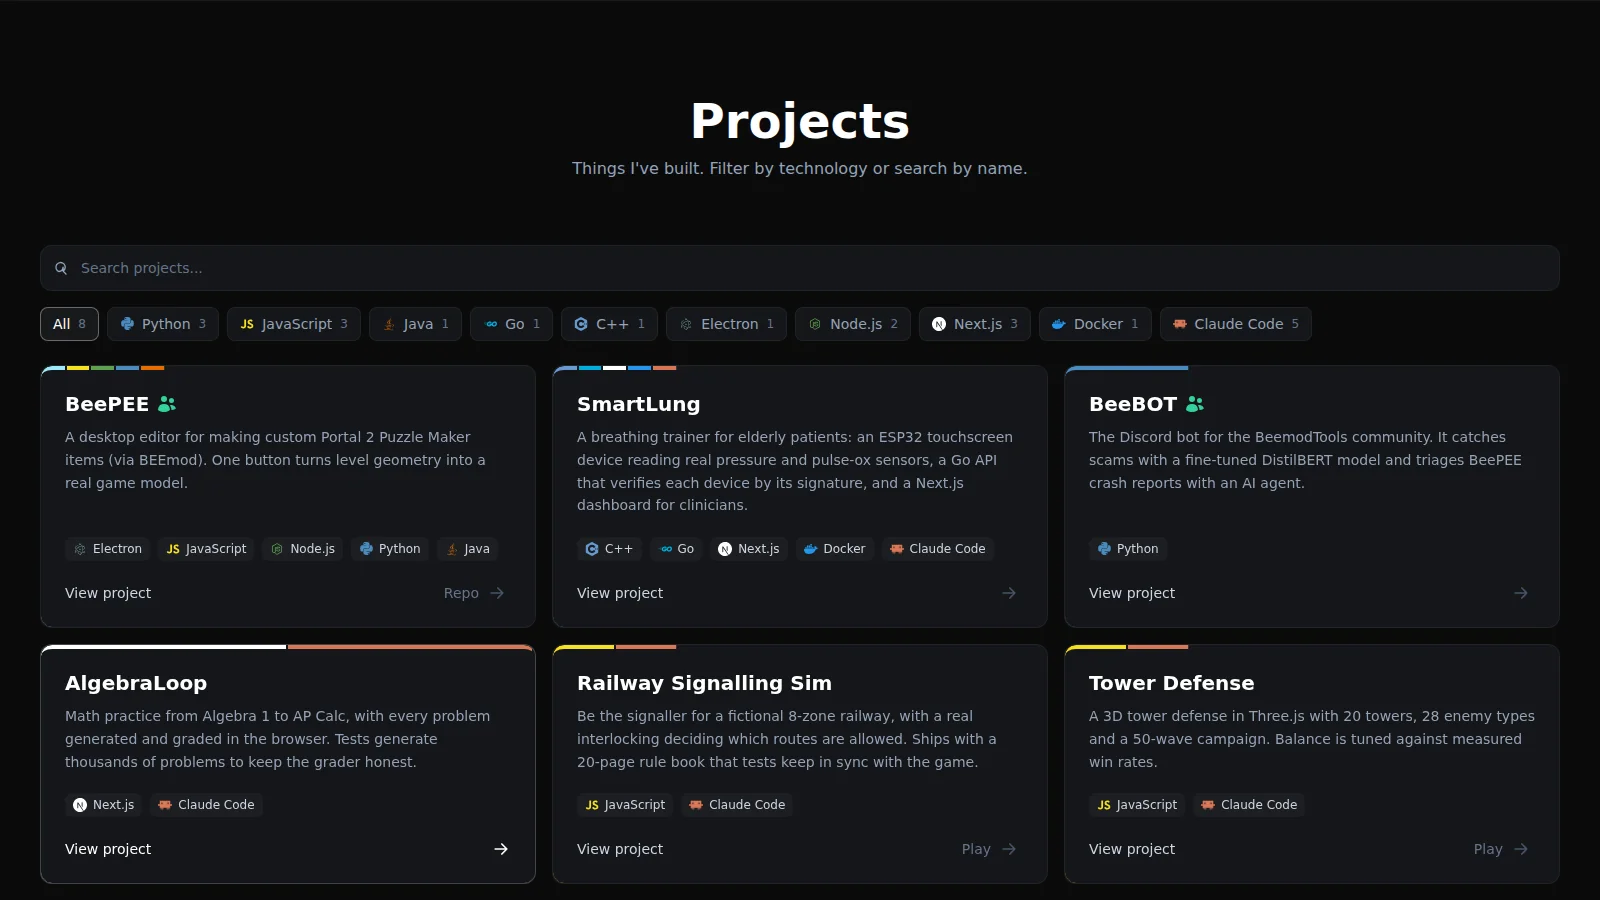
Task: Click View project on AlgebraLoop card
Action: (108, 849)
